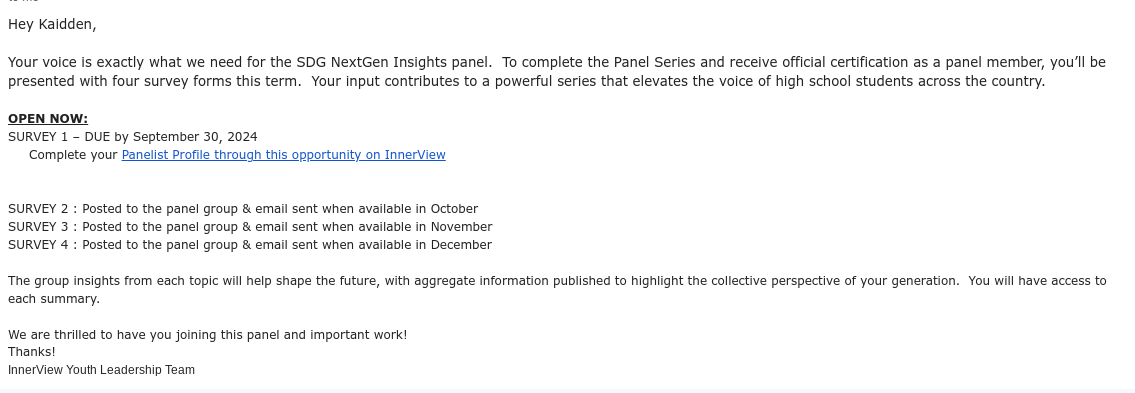Click the "InnerView Youth Leadership Team" signature
Viewport: 1135px width, 393px height.
click(x=101, y=370)
